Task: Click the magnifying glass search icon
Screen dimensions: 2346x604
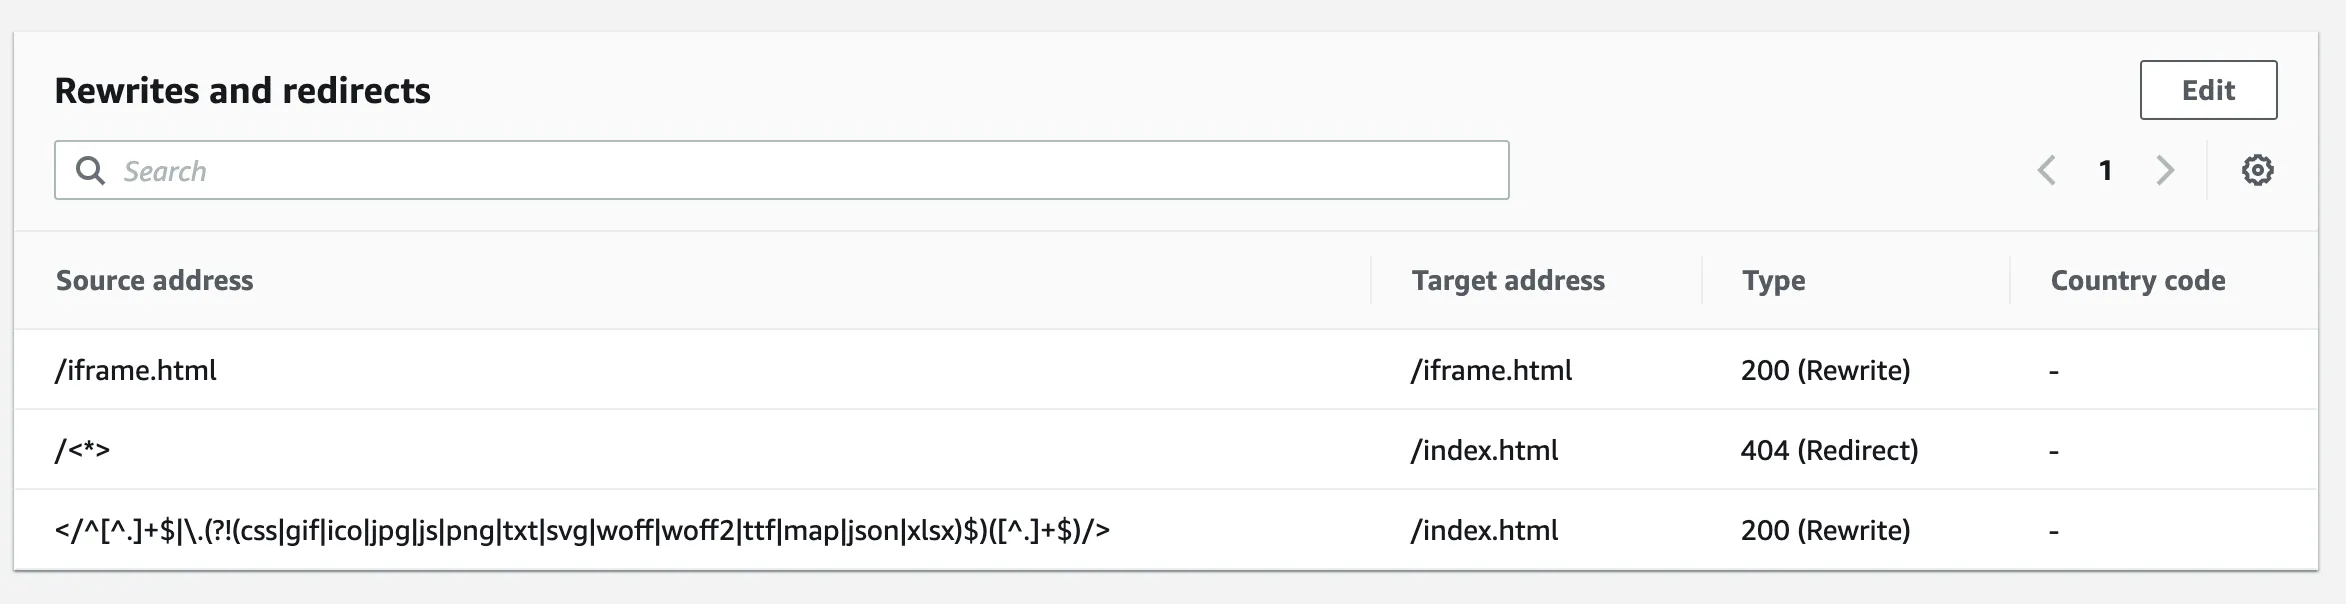Action: (x=90, y=170)
